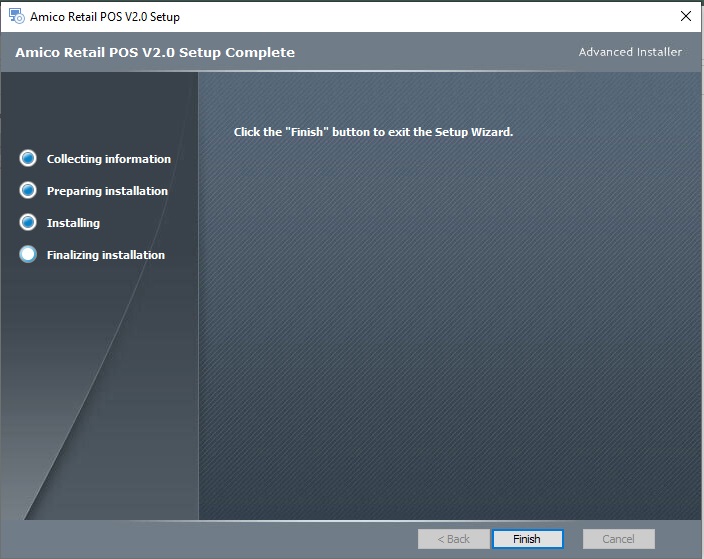Screen dimensions: 704x559
Task: Click the empty sidebar area below the step list
Action: coord(100,400)
